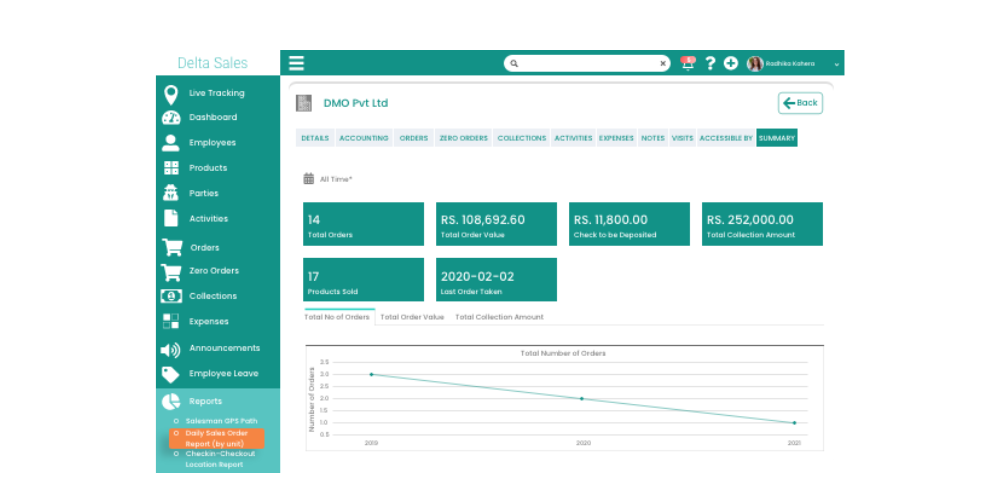Image resolution: width=1000 pixels, height=500 pixels.
Task: Click the Reports pie chart icon
Action: point(171,401)
